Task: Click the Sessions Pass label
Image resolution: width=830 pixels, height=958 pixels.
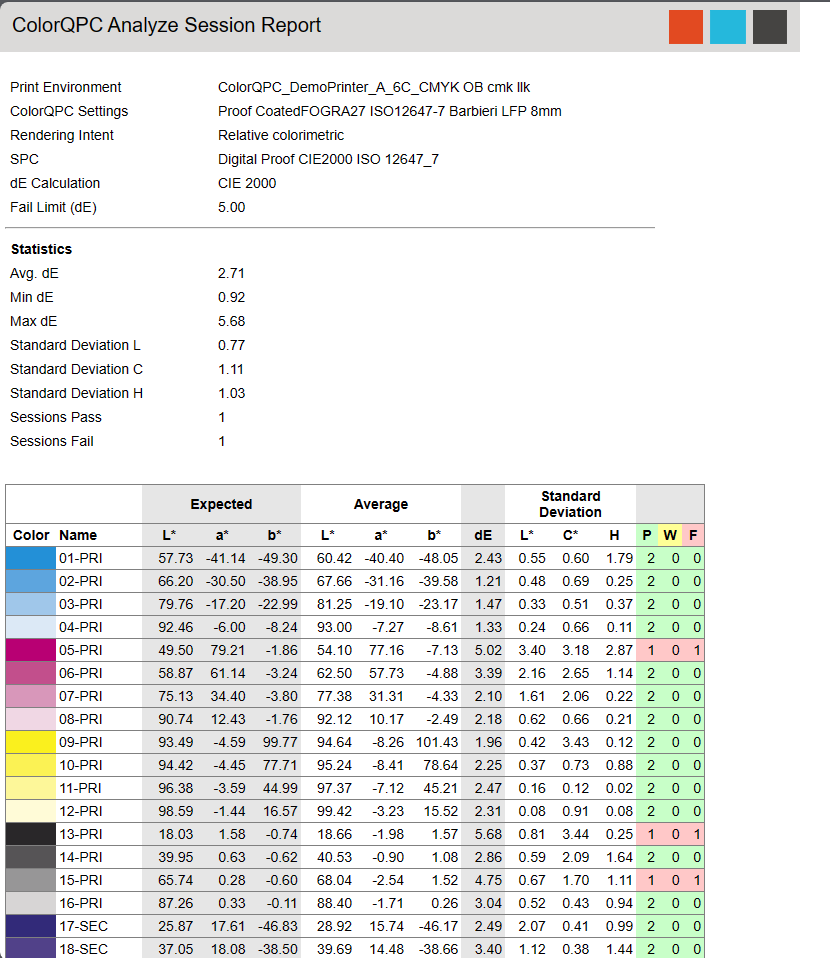Action: [x=56, y=417]
